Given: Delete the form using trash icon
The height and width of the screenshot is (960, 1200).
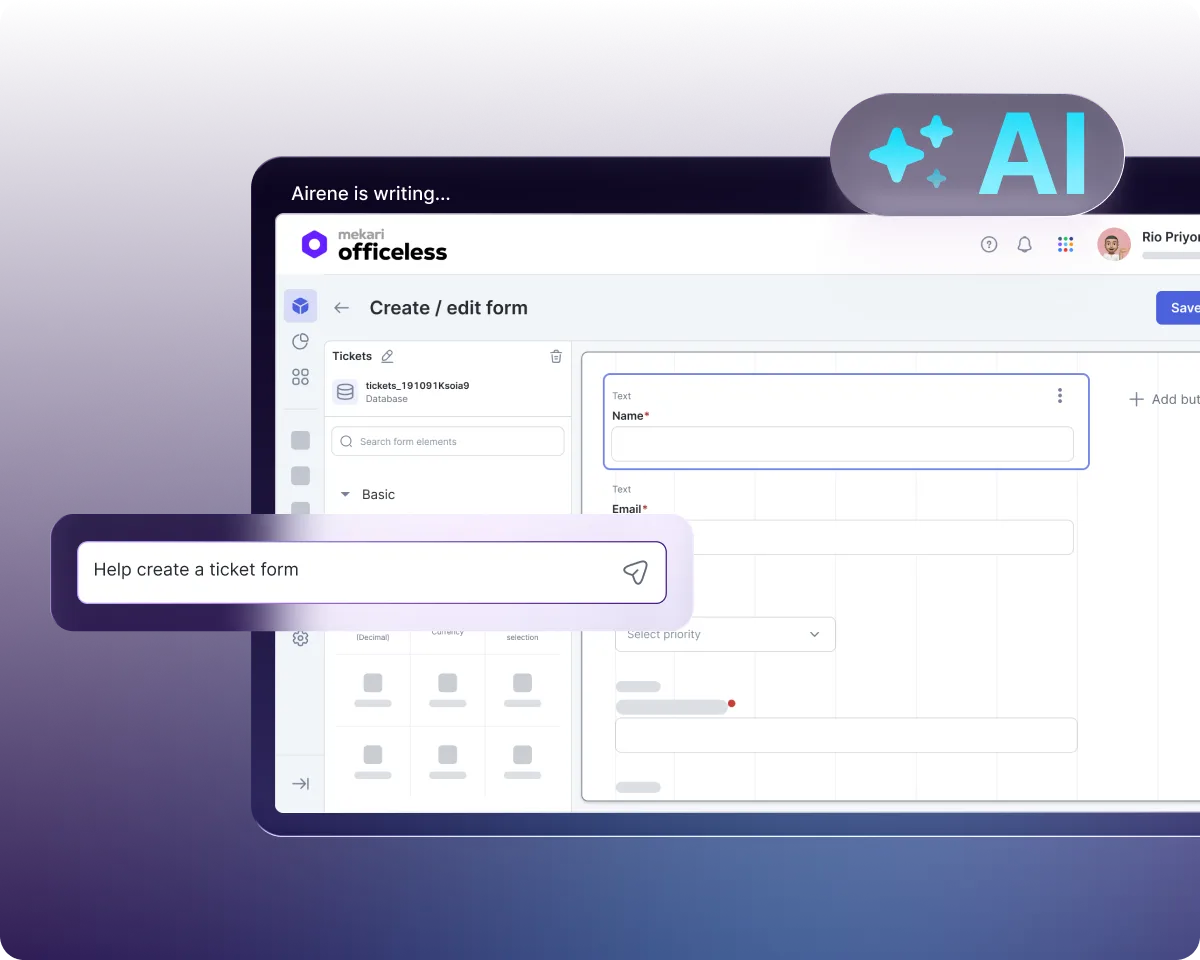Looking at the screenshot, I should (x=556, y=356).
